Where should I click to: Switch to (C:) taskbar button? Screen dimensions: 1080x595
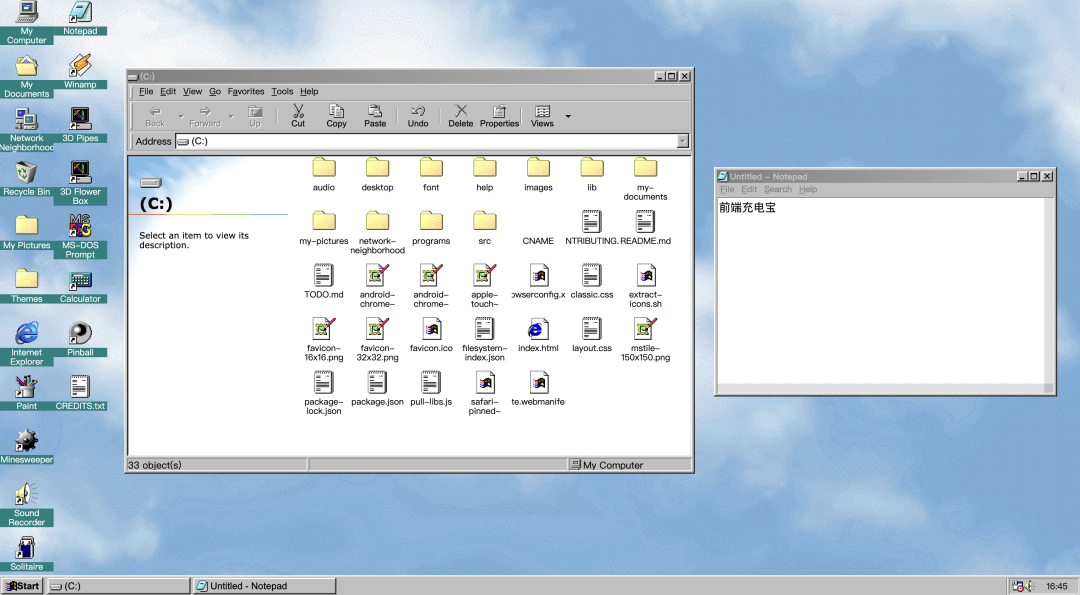coord(118,586)
